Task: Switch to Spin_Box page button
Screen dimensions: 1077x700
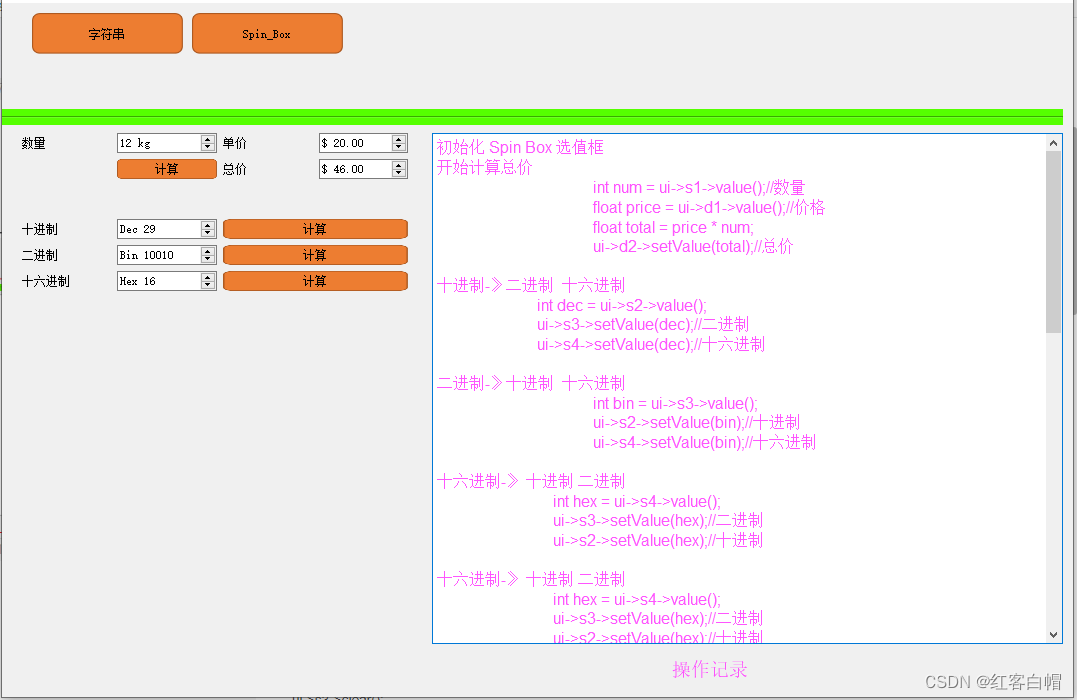Action: point(267,34)
